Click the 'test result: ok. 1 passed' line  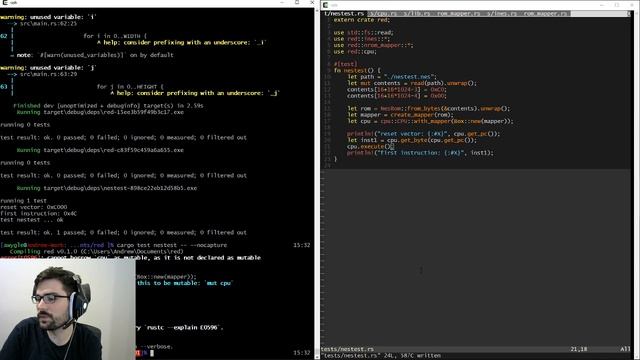click(x=123, y=232)
